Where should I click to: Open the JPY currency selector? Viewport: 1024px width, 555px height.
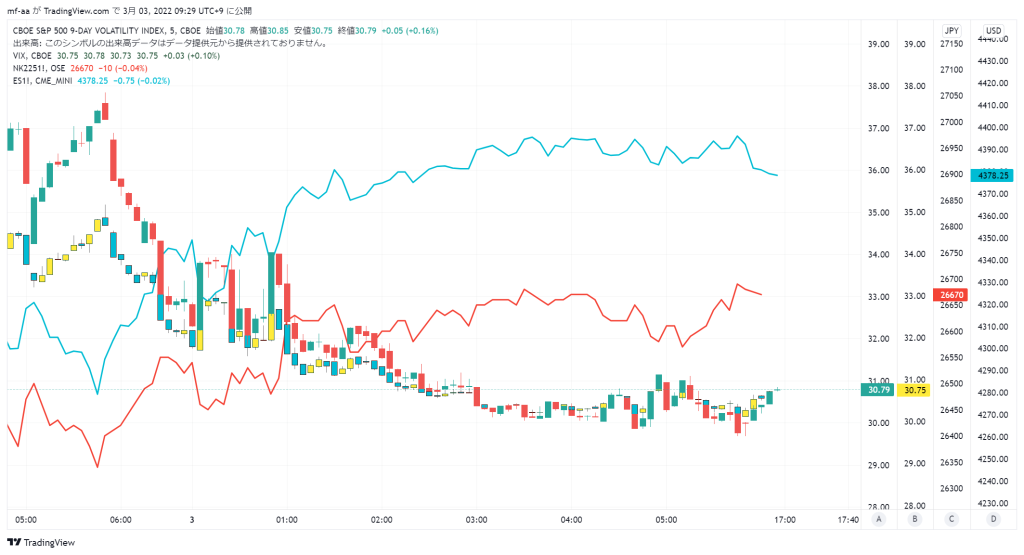pyautogui.click(x=952, y=31)
